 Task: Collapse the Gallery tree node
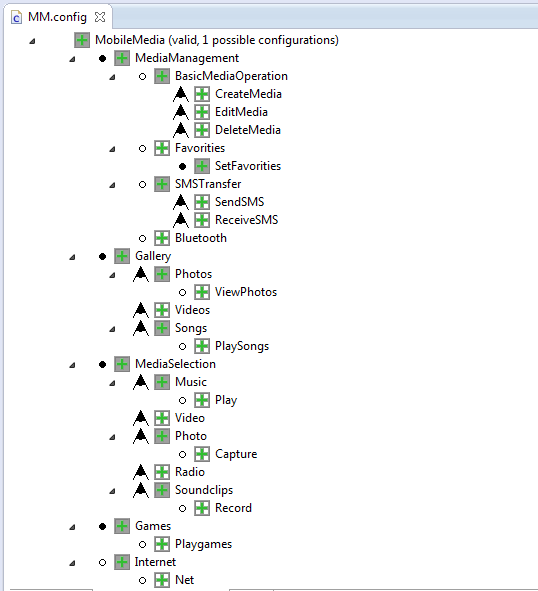pos(72,257)
